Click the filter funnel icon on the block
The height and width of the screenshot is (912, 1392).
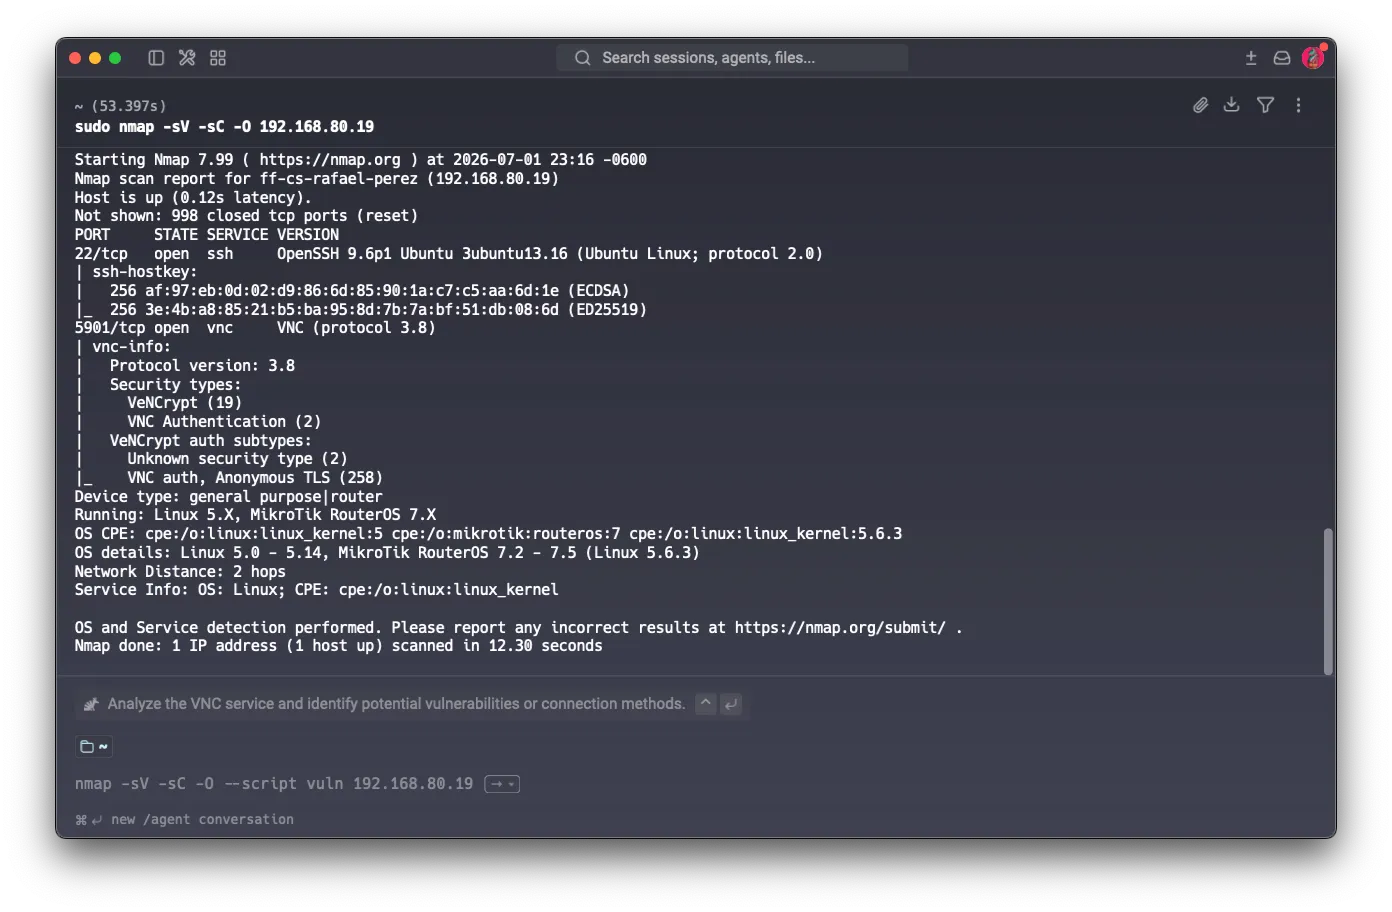[1265, 105]
